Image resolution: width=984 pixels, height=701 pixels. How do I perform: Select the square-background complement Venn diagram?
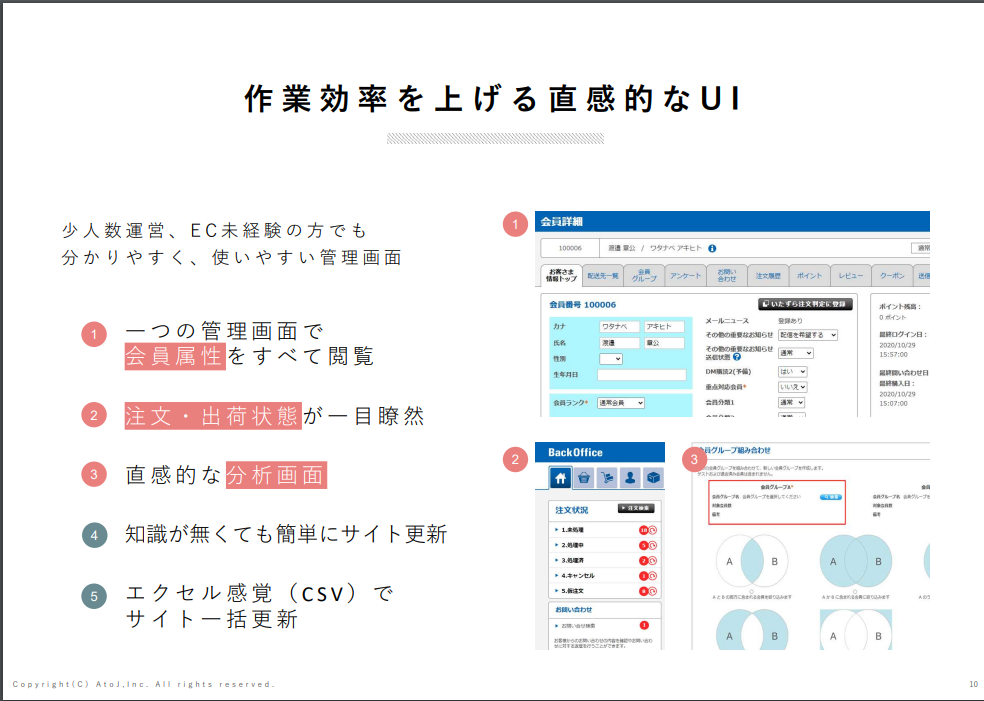coord(856,630)
